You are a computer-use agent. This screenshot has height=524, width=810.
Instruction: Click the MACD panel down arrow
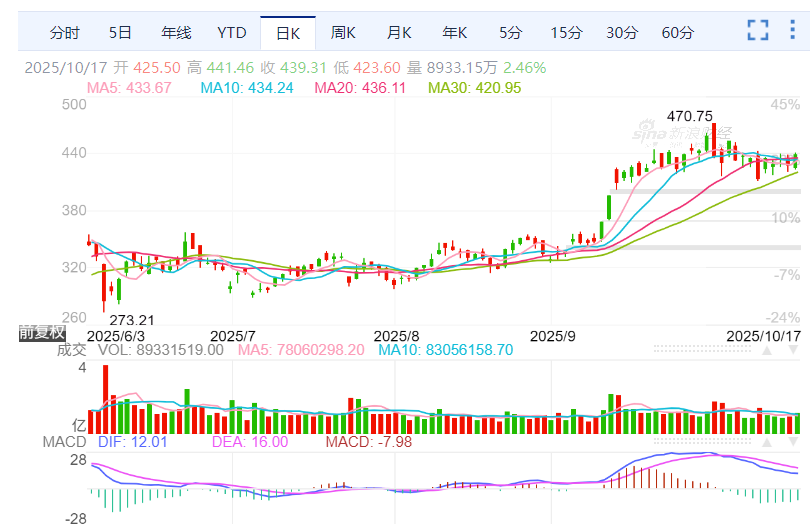793,442
